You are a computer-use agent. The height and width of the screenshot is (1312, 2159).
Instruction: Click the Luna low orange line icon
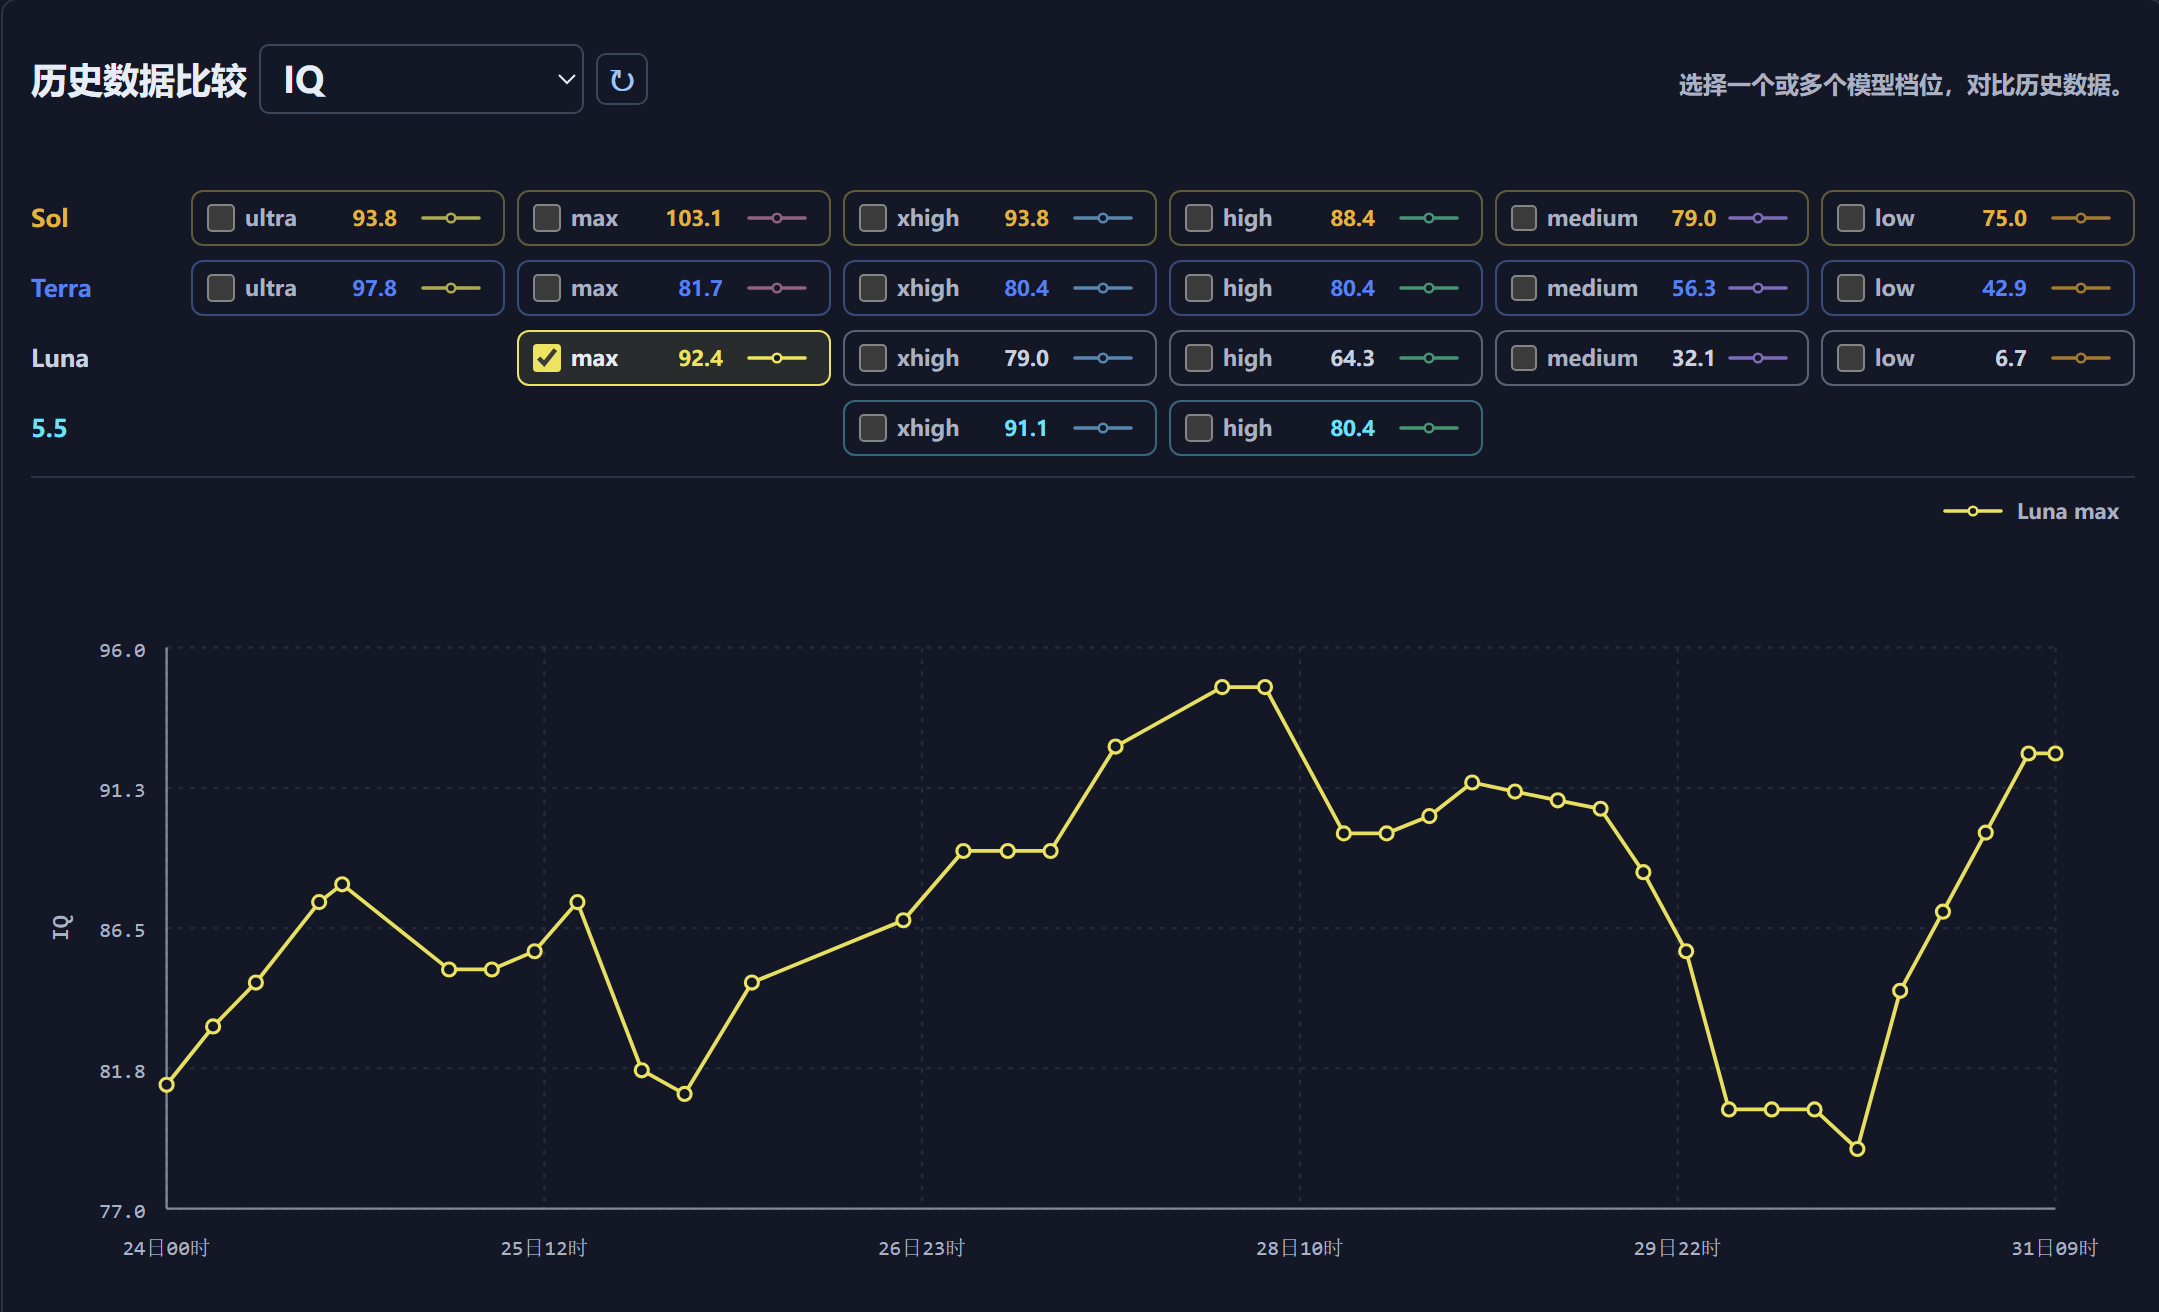[x=2080, y=358]
